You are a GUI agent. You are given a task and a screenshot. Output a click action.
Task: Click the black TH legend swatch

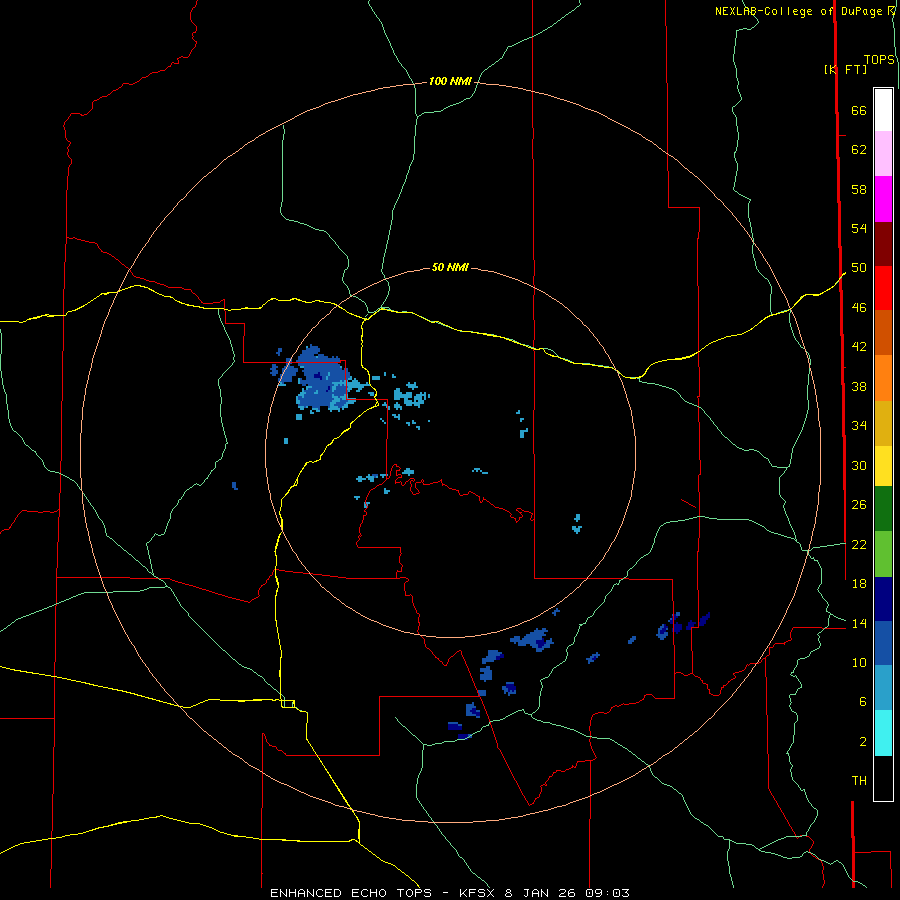coord(883,778)
